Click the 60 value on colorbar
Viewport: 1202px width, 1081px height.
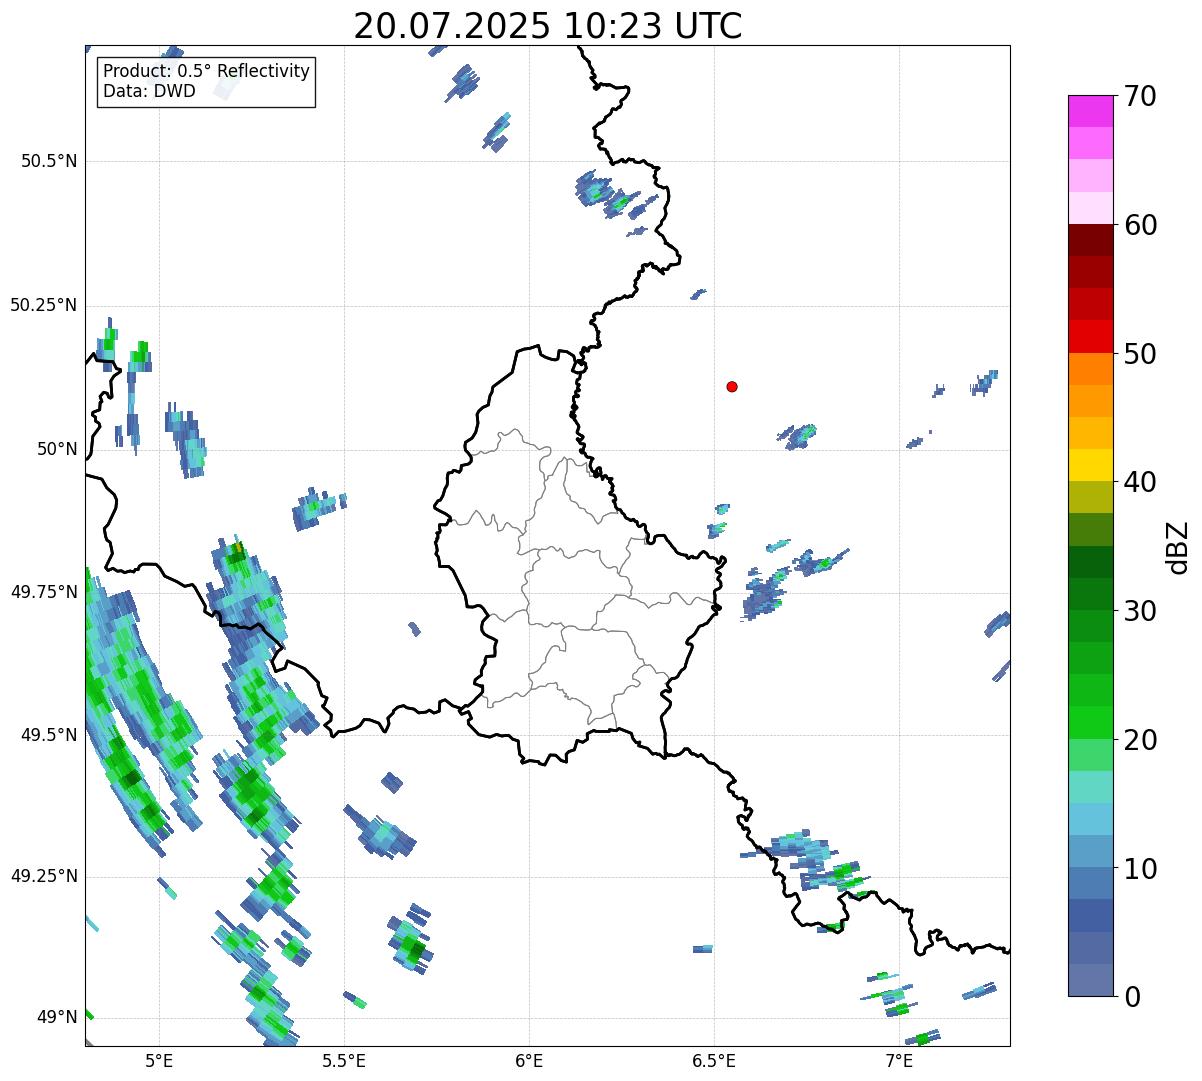point(1141,225)
